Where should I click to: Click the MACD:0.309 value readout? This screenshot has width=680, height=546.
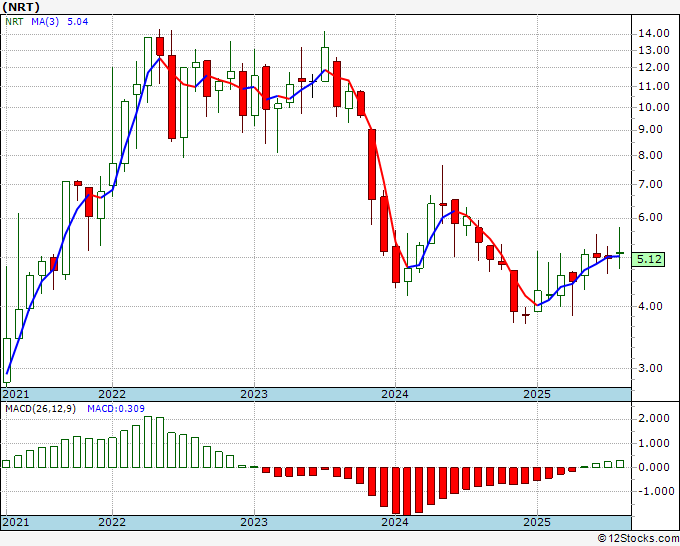pyautogui.click(x=116, y=409)
